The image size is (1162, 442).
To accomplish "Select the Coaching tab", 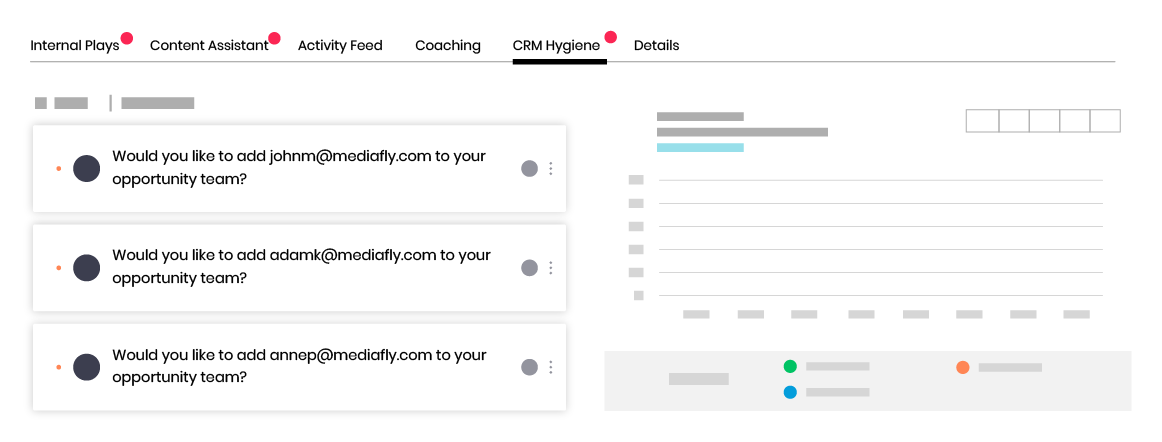I will point(448,45).
